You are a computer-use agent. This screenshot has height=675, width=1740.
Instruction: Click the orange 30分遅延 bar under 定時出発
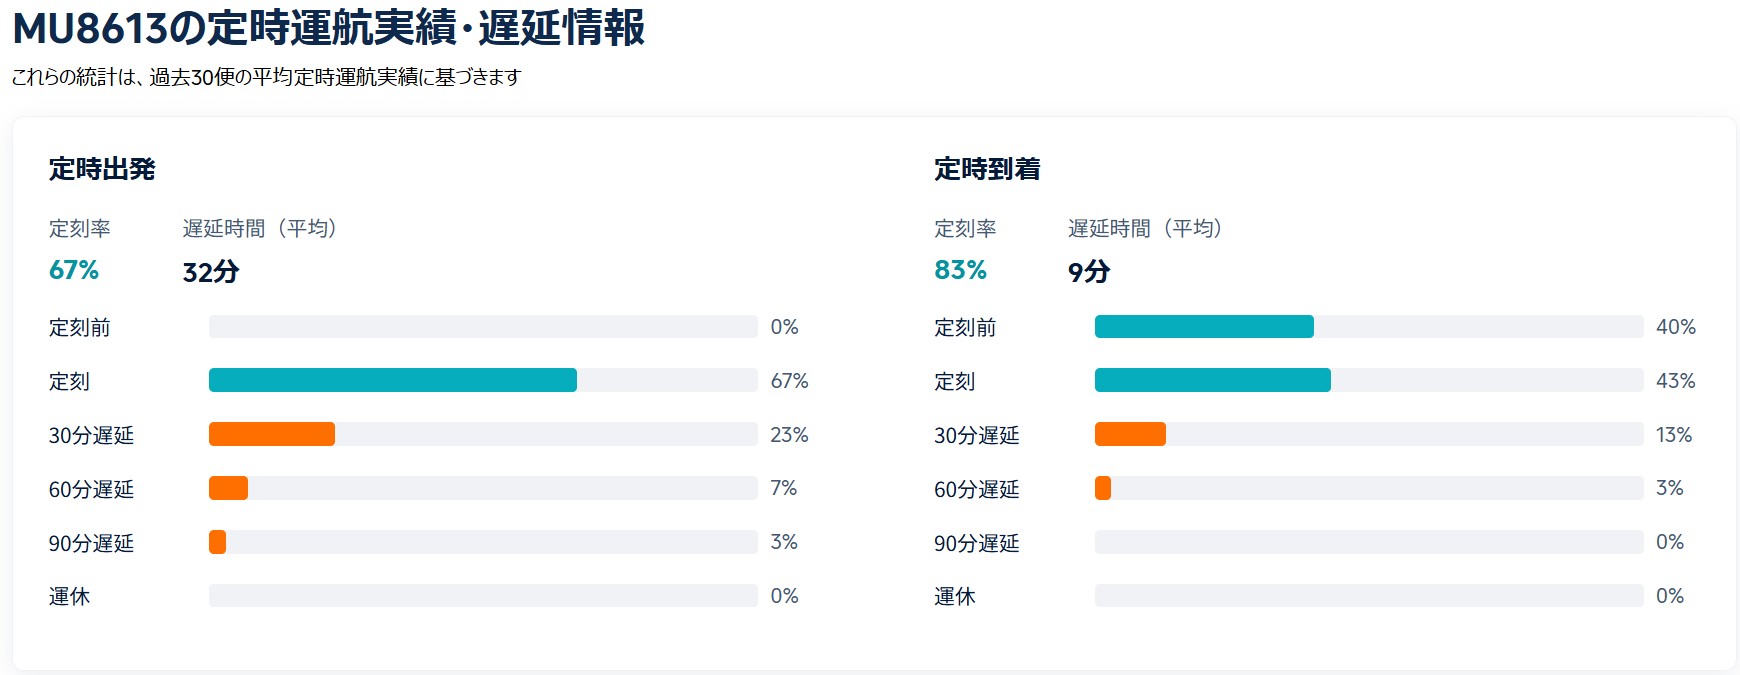[x=272, y=434]
